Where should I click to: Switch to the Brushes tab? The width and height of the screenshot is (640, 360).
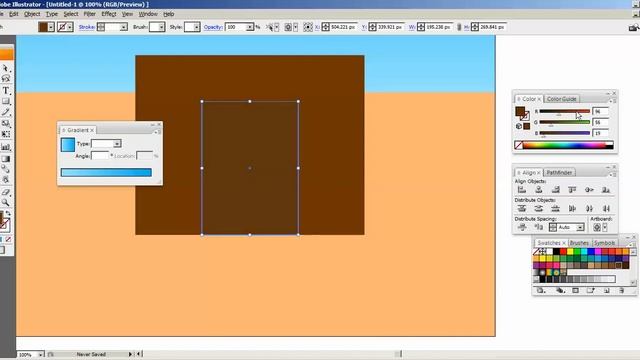(x=579, y=242)
